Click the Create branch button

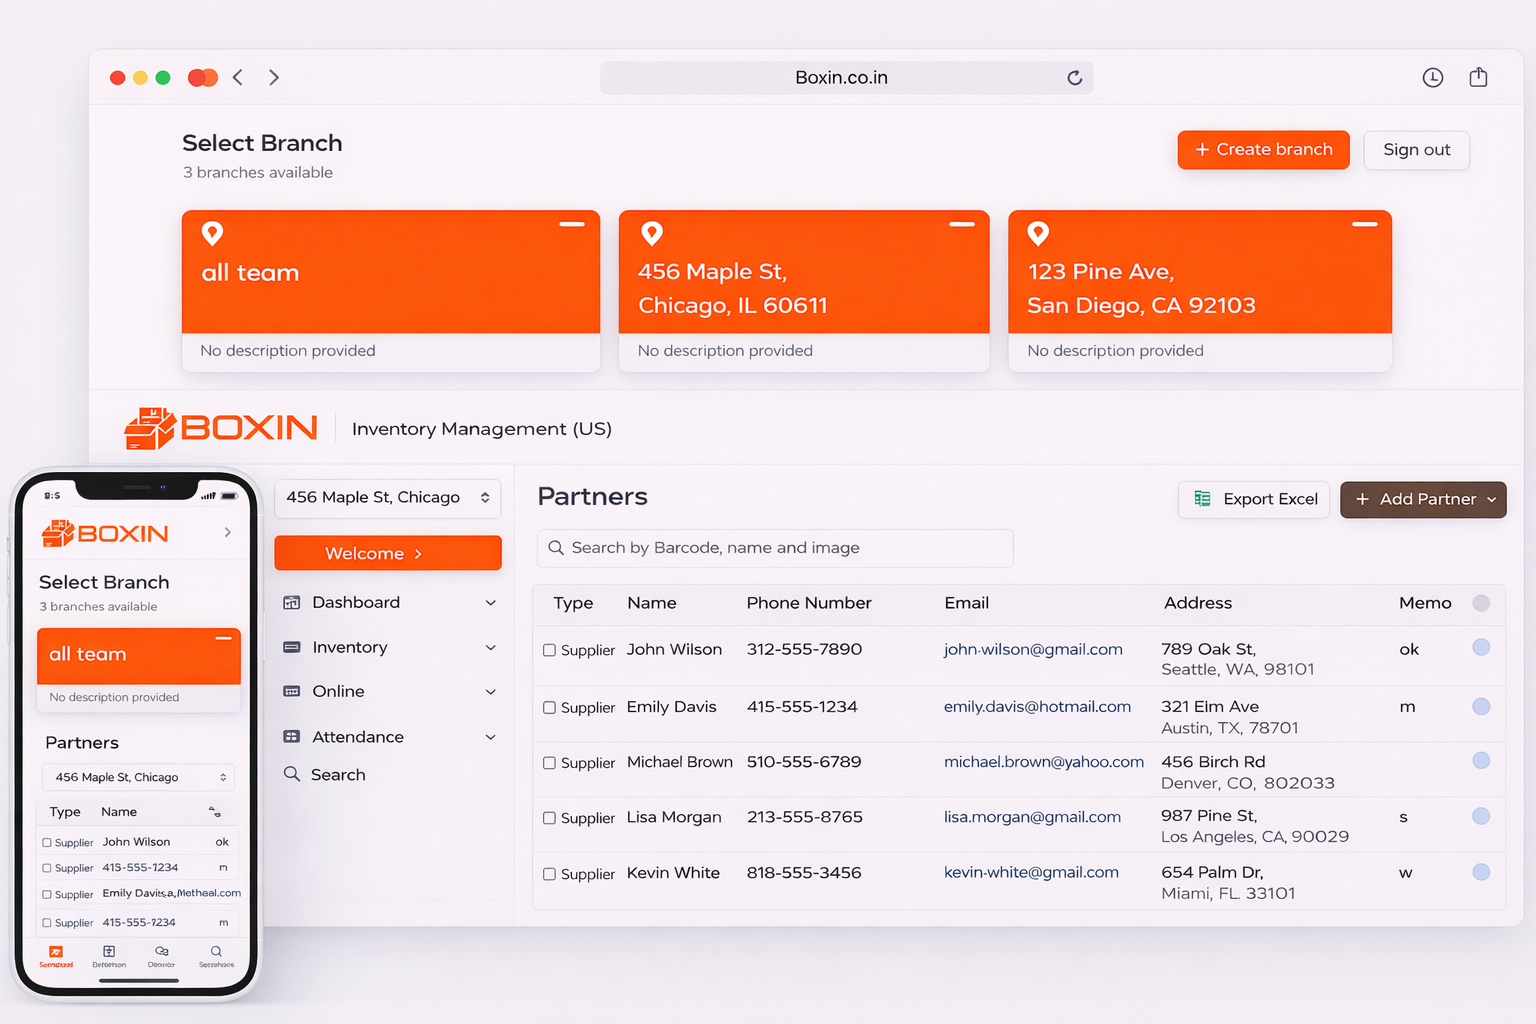[x=1262, y=150]
